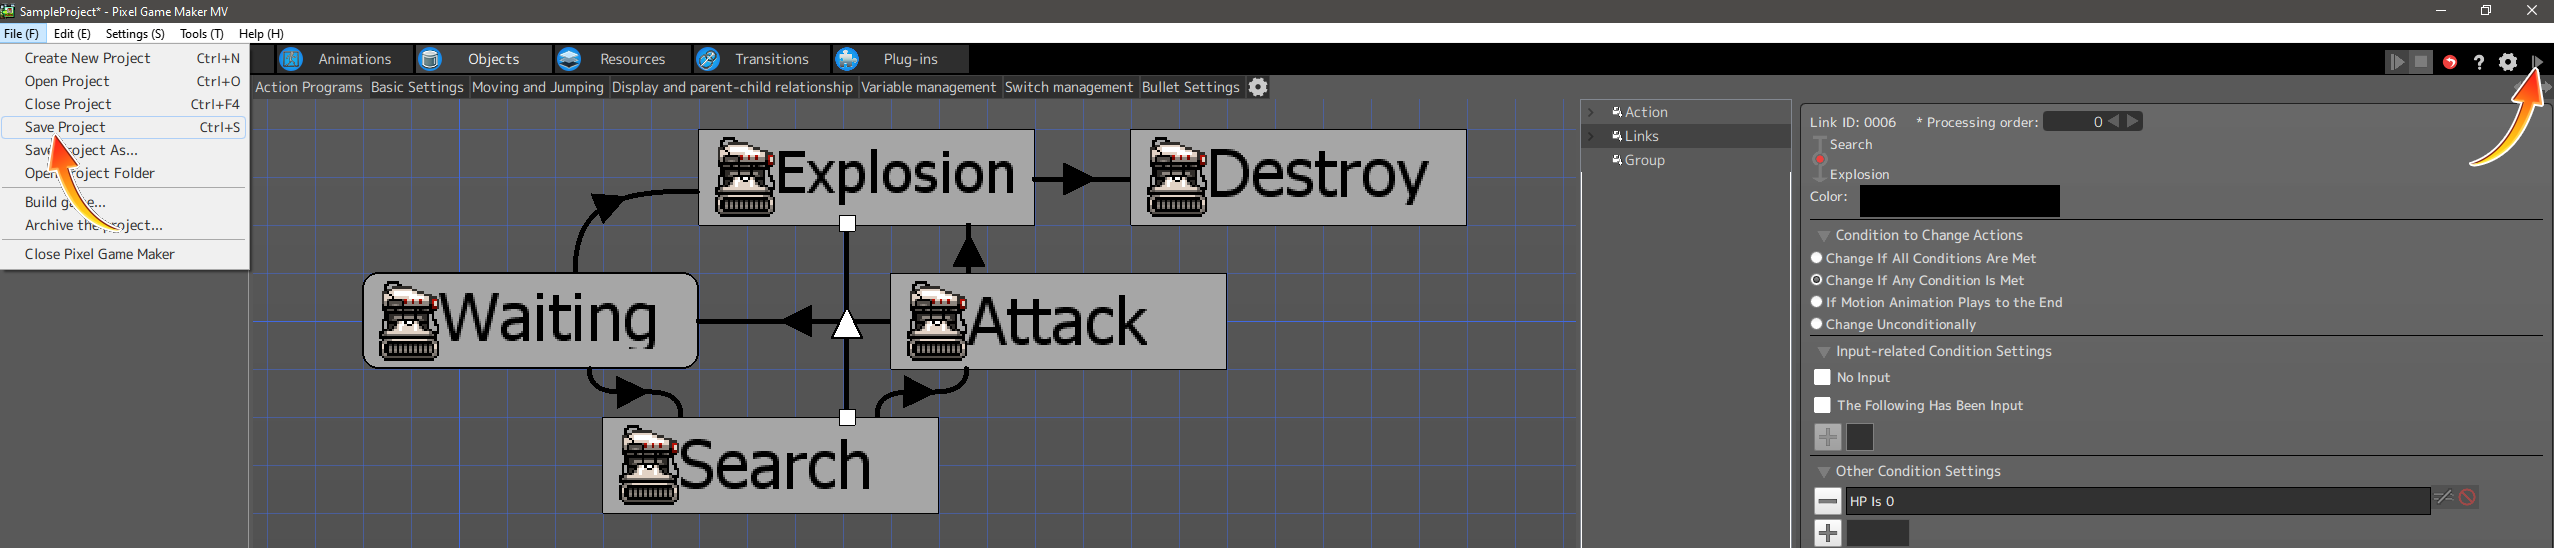Select the Destroy action node

click(1298, 177)
